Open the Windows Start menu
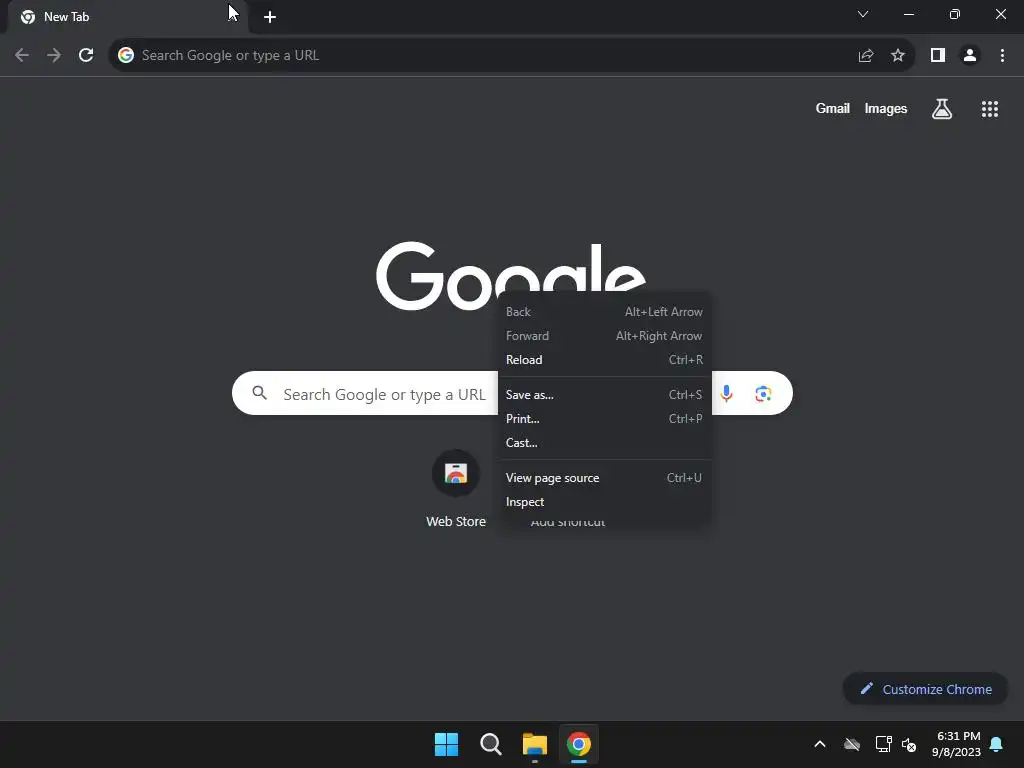Screen dimensions: 1024x768 pos(447,744)
